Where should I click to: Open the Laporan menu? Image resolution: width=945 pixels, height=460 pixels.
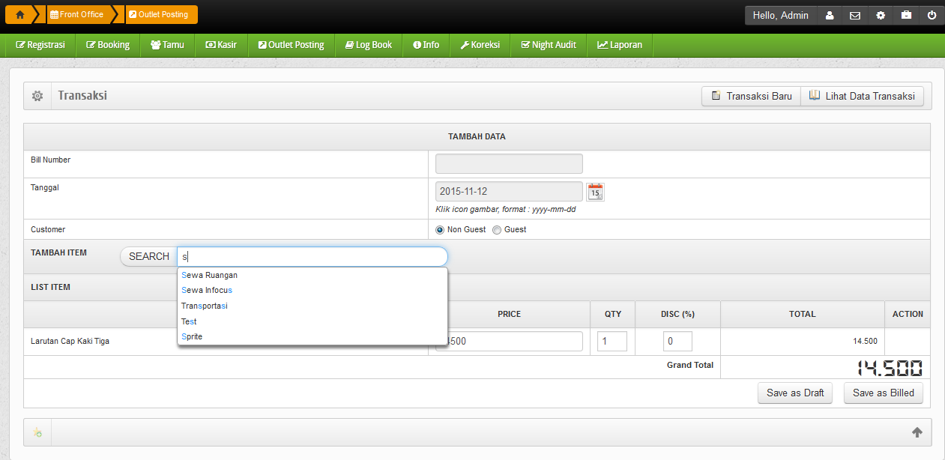coord(620,45)
